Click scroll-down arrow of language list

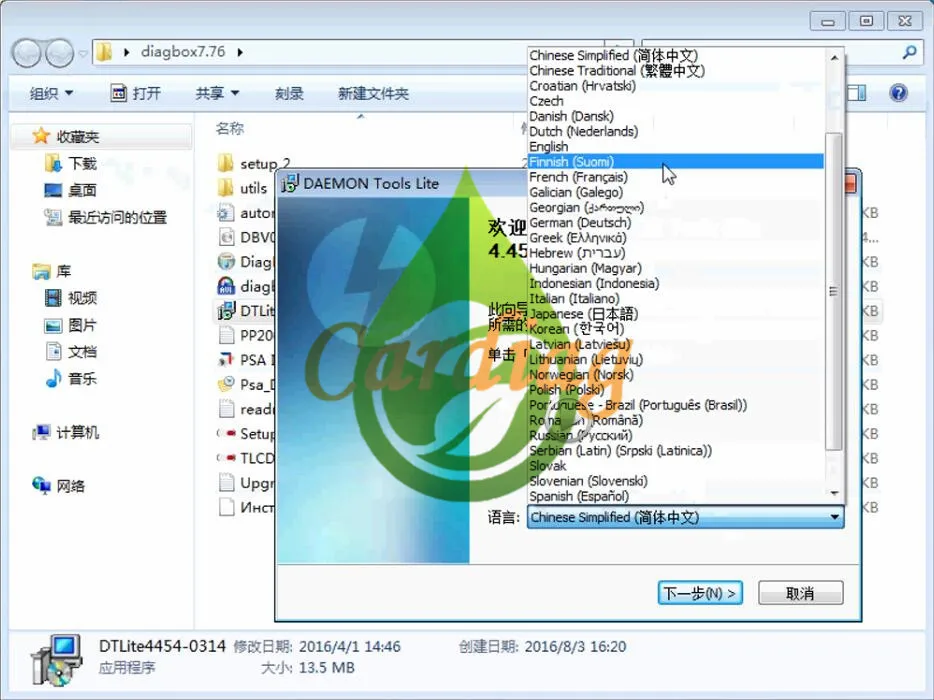click(835, 493)
